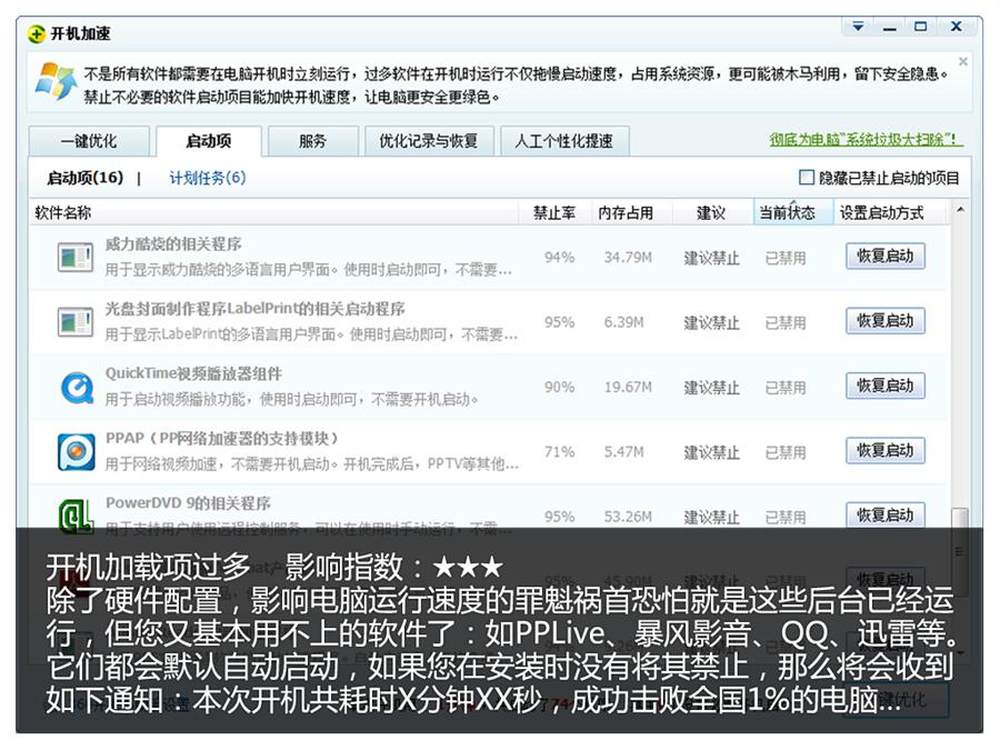Click the 19.67M memory value
The width and height of the screenshot is (1000, 750).
(628, 387)
